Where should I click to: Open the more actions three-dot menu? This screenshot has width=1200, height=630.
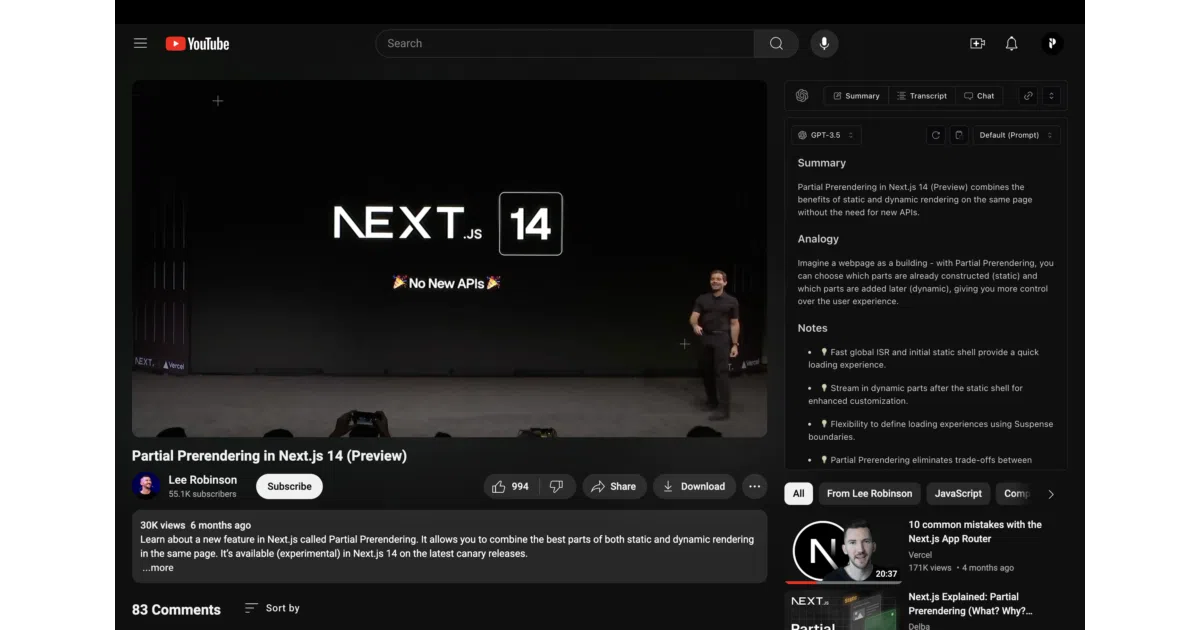754,486
